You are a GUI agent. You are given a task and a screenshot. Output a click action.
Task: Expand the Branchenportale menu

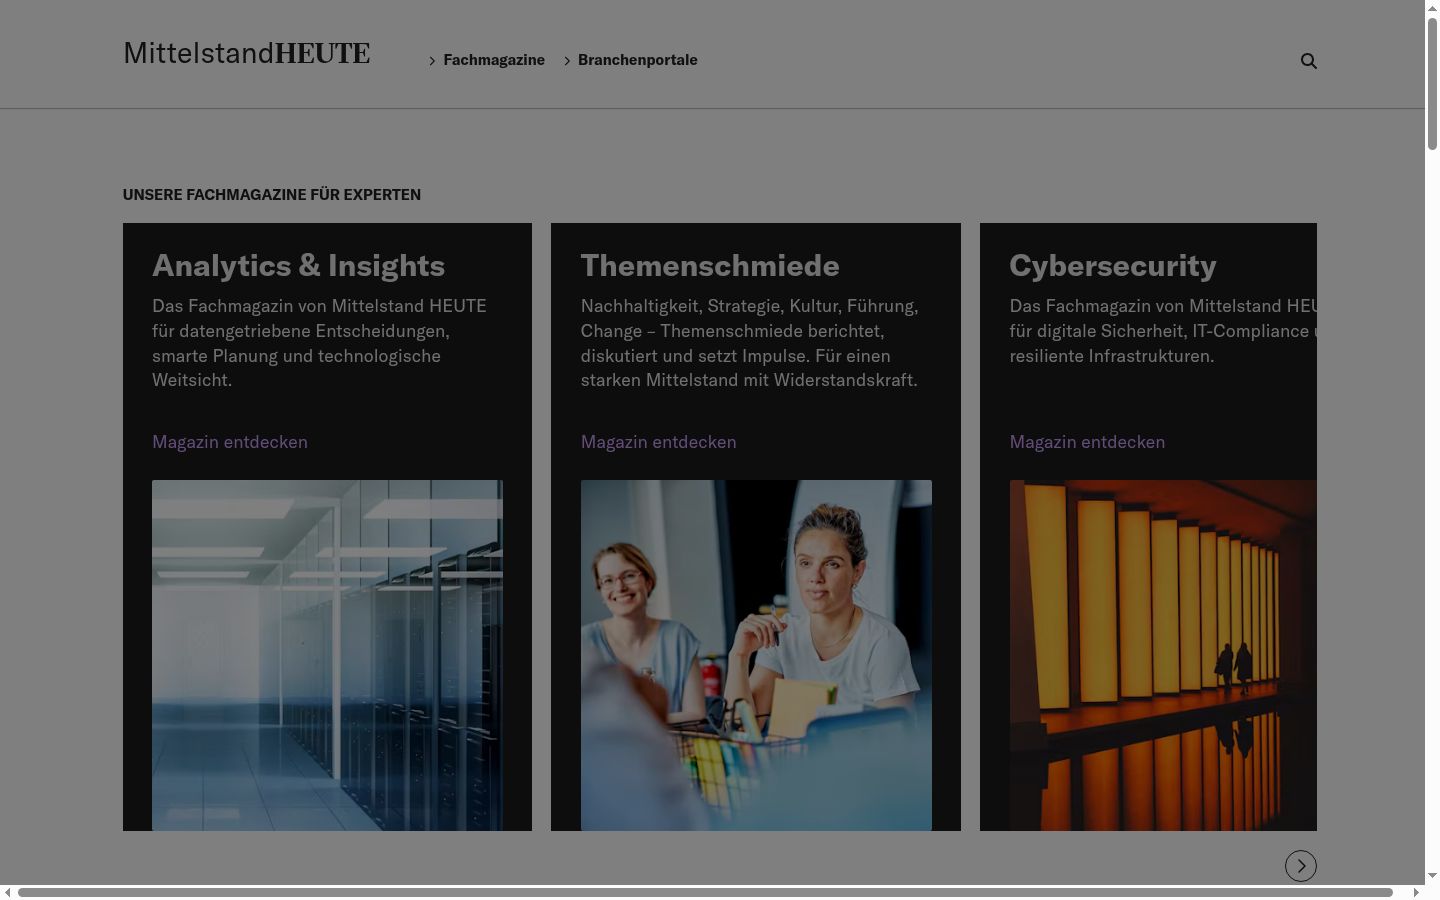pyautogui.click(x=630, y=60)
